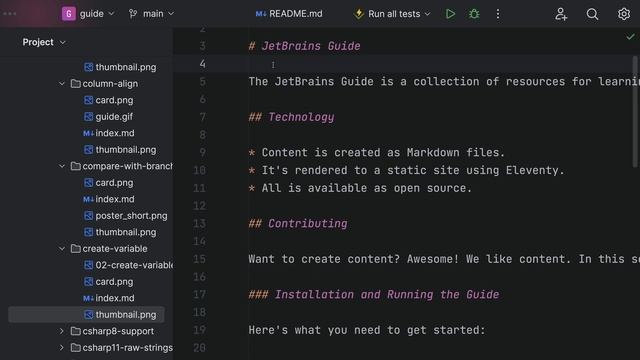
Task: Open the add collaborator icon
Action: [x=561, y=14]
